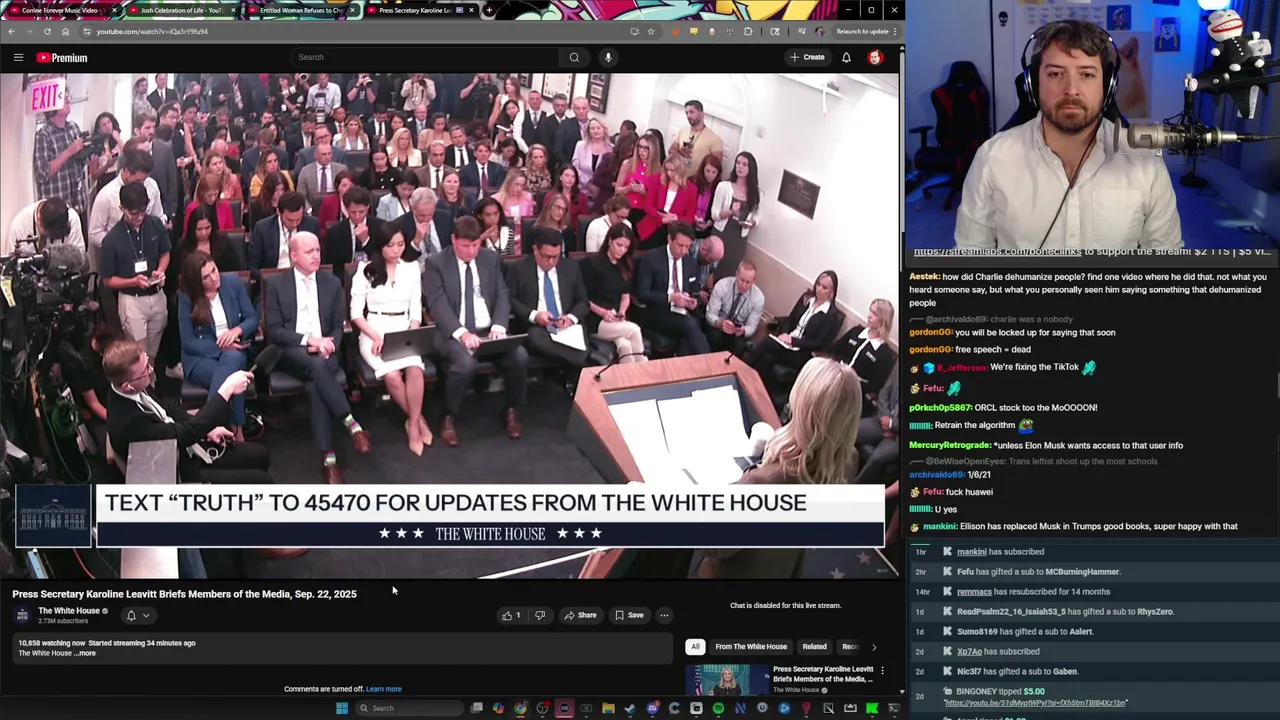The width and height of the screenshot is (1280, 720).
Task: Open site info icon in address bar
Action: coord(87,31)
